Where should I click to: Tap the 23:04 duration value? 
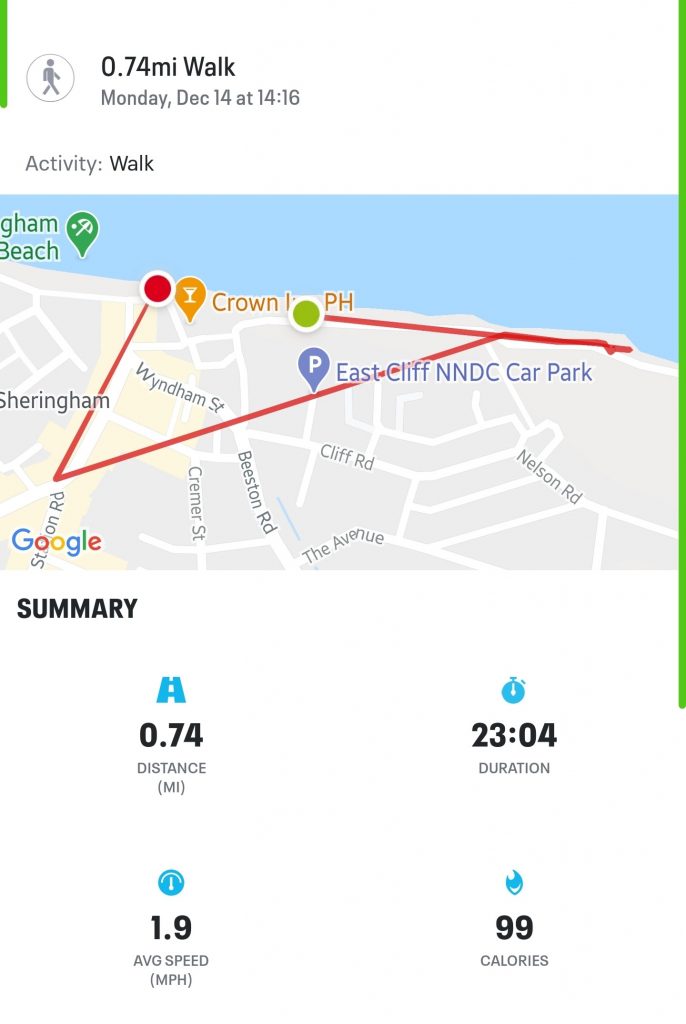click(x=514, y=735)
